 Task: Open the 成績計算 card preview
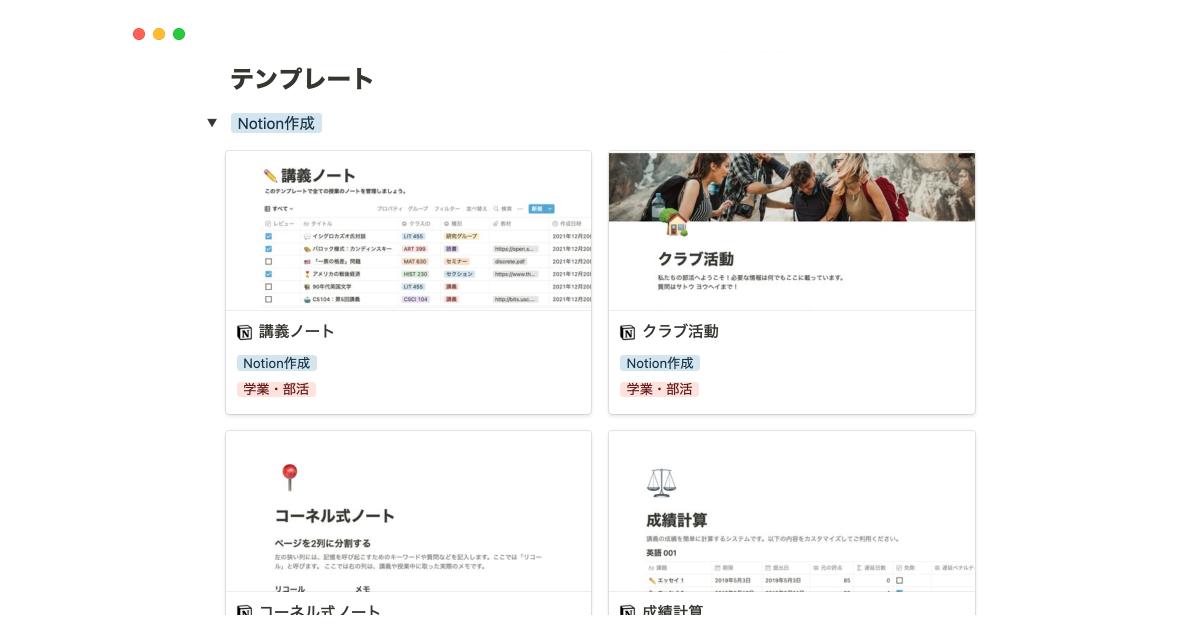pos(792,511)
